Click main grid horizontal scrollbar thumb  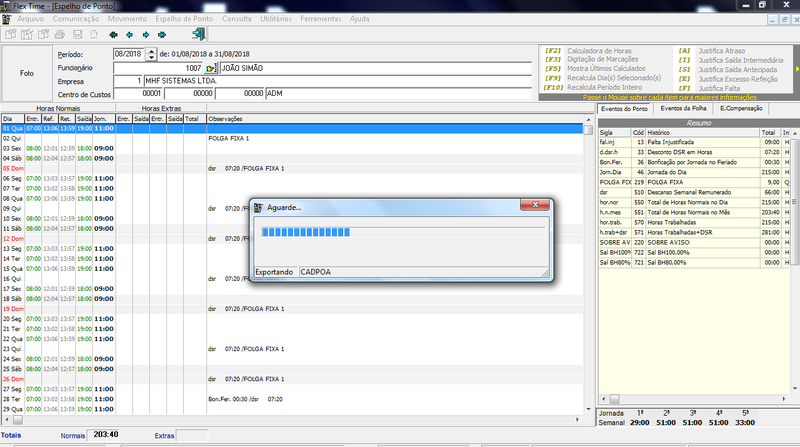(x=17, y=420)
